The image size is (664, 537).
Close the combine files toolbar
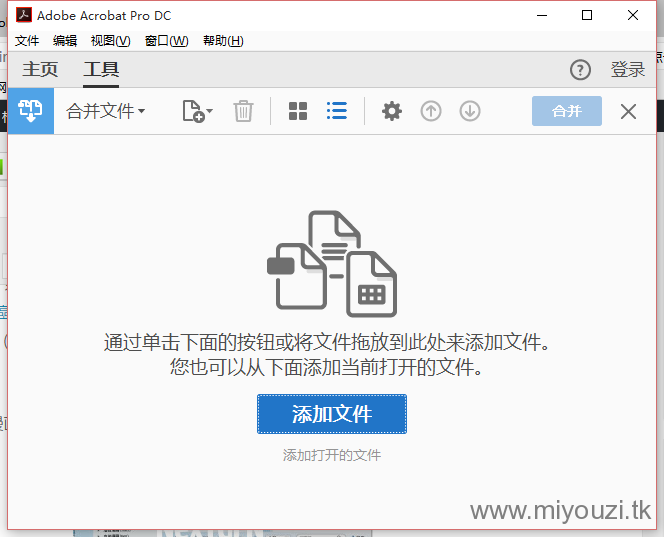[628, 112]
